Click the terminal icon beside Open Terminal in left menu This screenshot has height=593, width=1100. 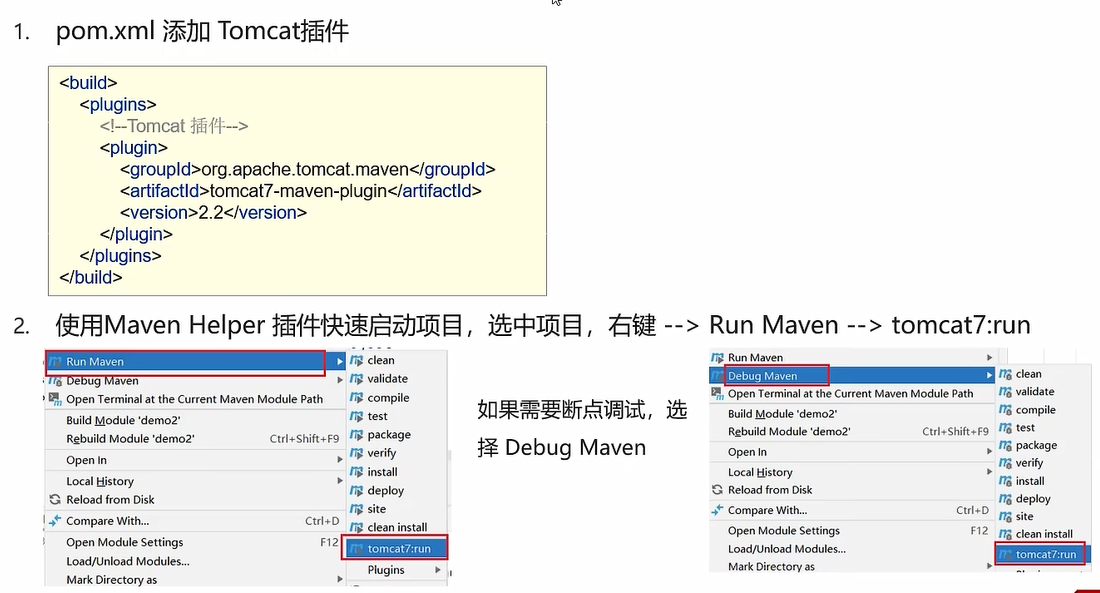point(55,399)
